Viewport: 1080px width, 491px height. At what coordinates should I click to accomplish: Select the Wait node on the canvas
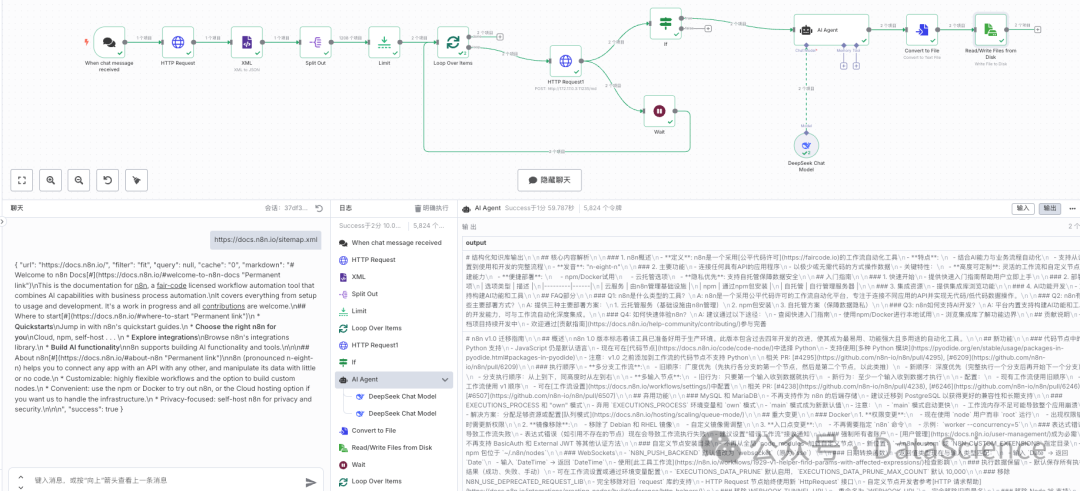660,111
